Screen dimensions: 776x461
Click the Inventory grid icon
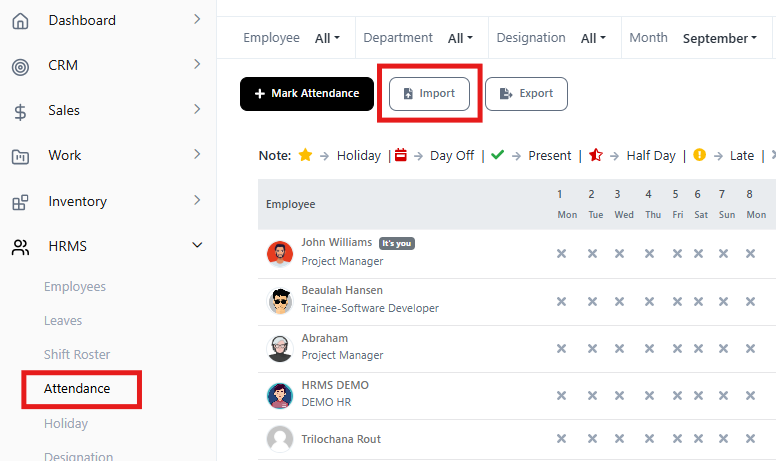[x=20, y=202]
